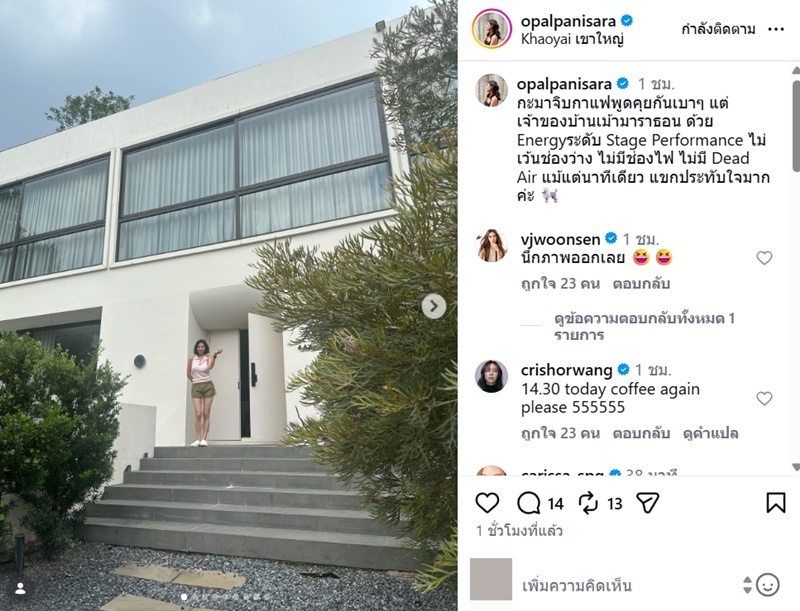The image size is (800, 611).
Task: Click the กำลังติดตาม following button
Action: pyautogui.click(x=718, y=30)
